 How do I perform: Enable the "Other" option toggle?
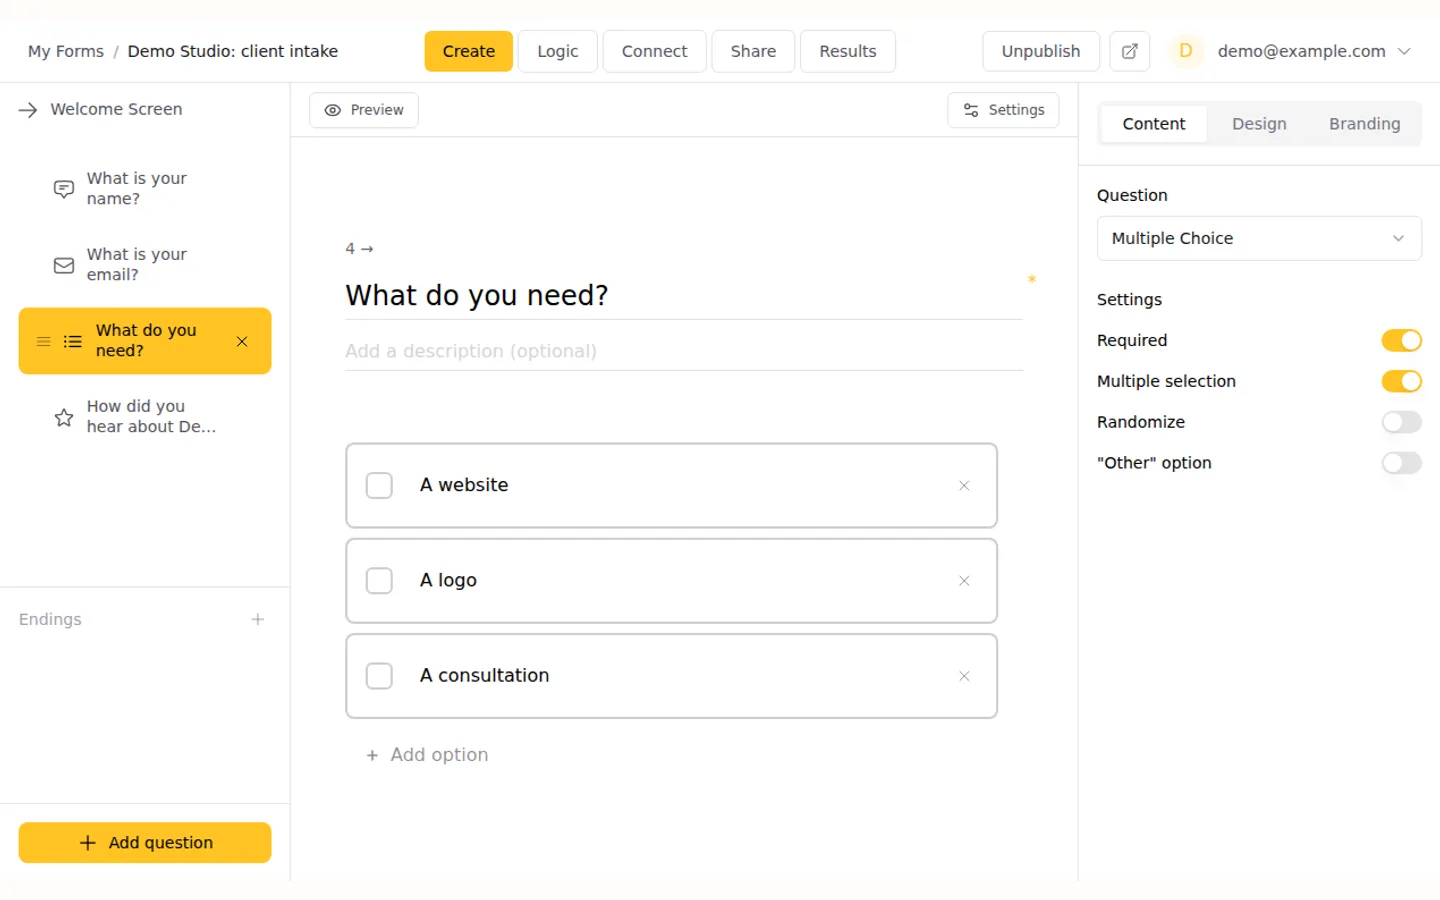pyautogui.click(x=1401, y=463)
